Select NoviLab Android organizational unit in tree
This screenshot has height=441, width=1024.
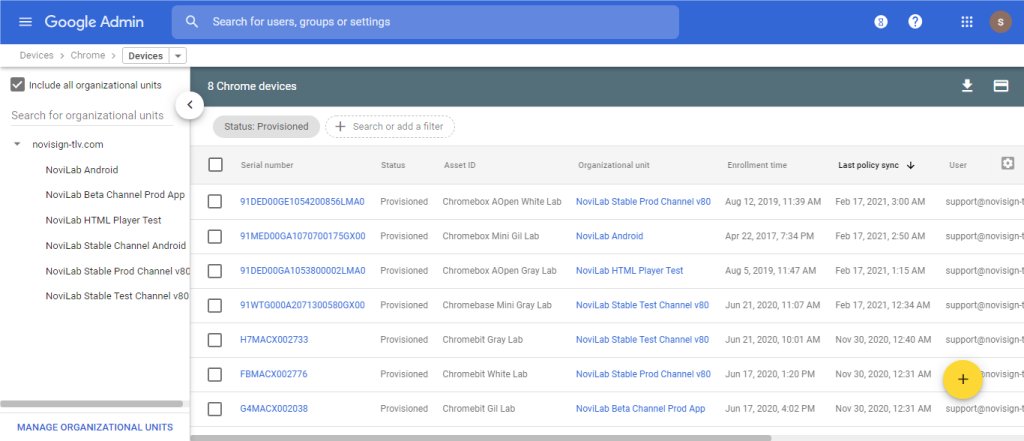[82, 170]
